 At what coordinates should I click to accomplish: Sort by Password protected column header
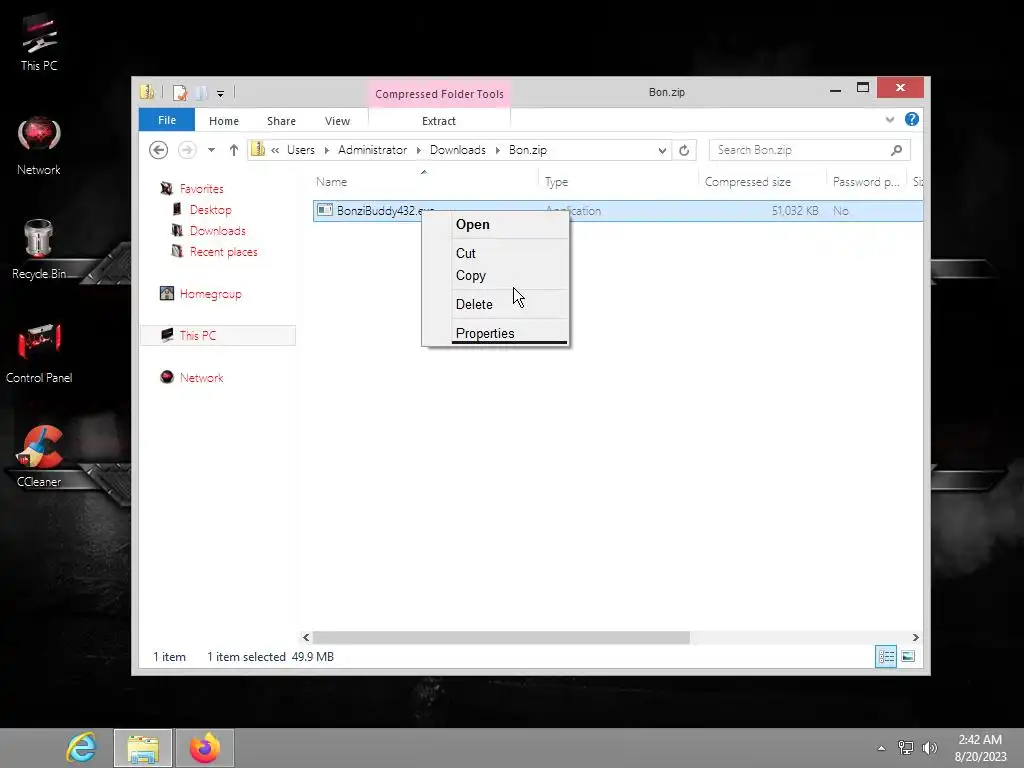(866, 182)
